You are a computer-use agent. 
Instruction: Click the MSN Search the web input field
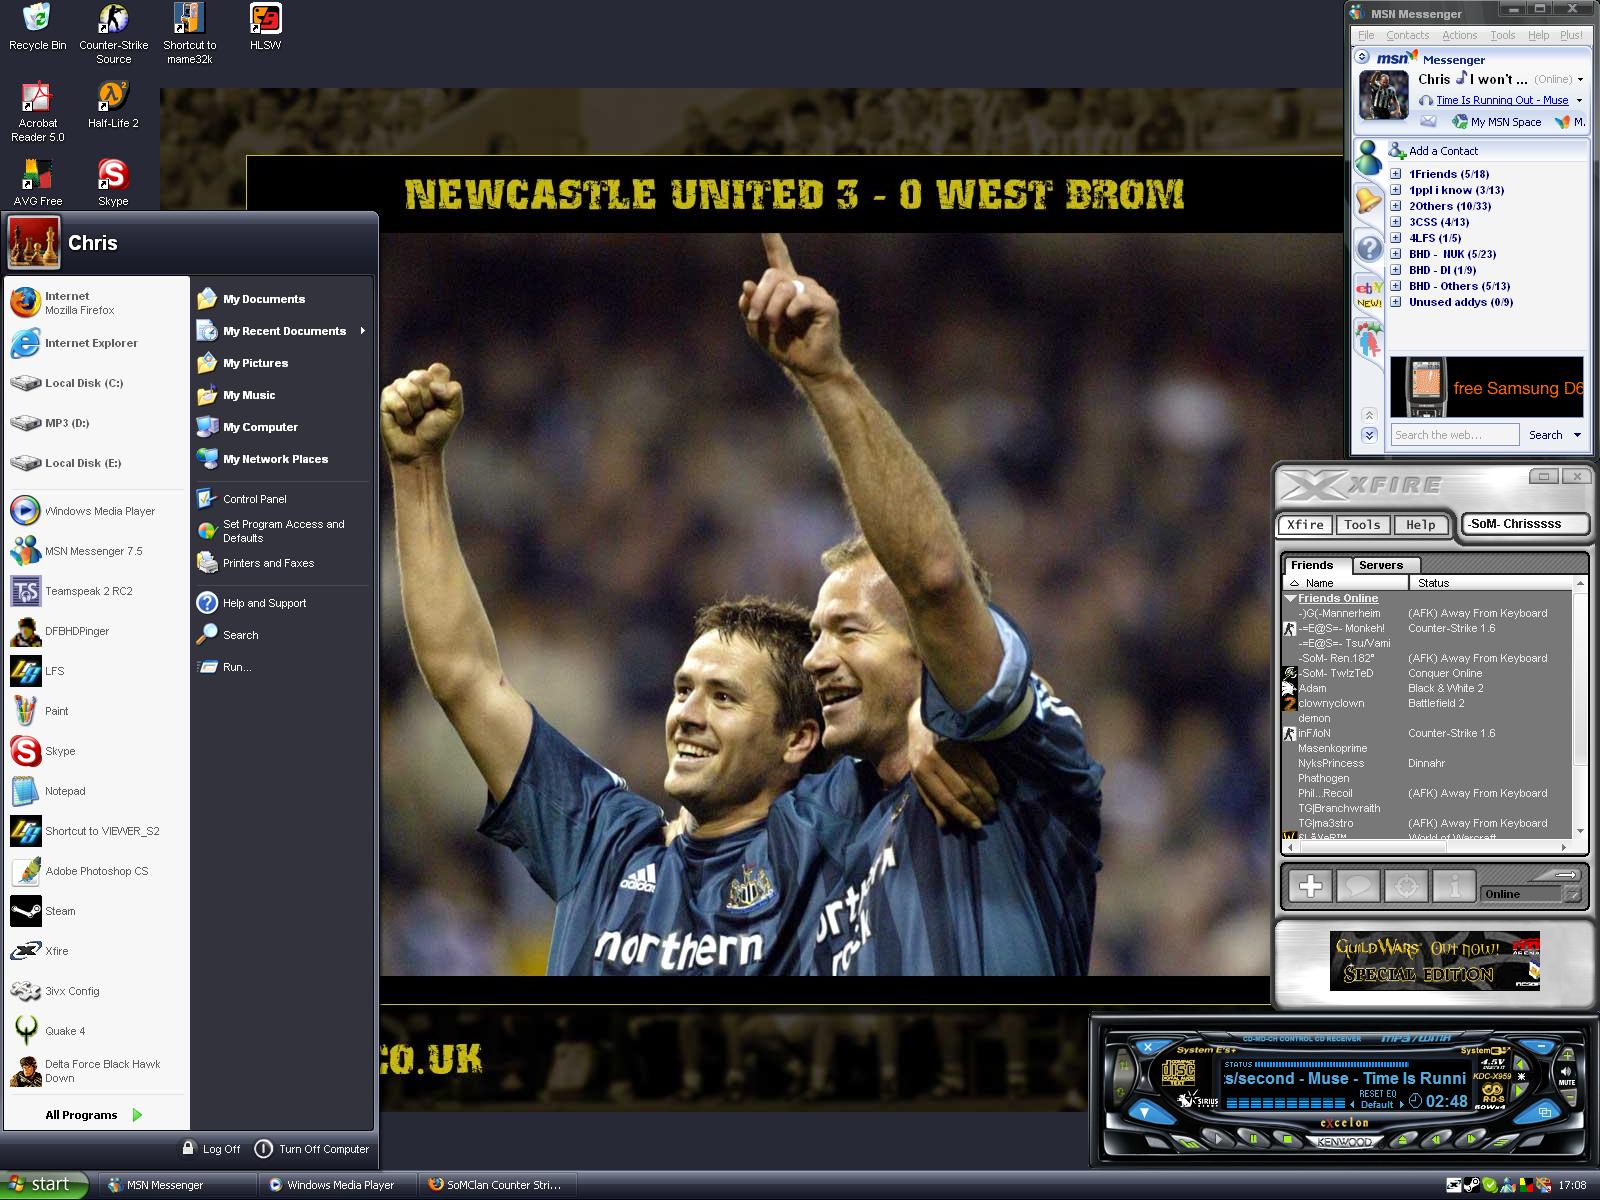click(1455, 435)
